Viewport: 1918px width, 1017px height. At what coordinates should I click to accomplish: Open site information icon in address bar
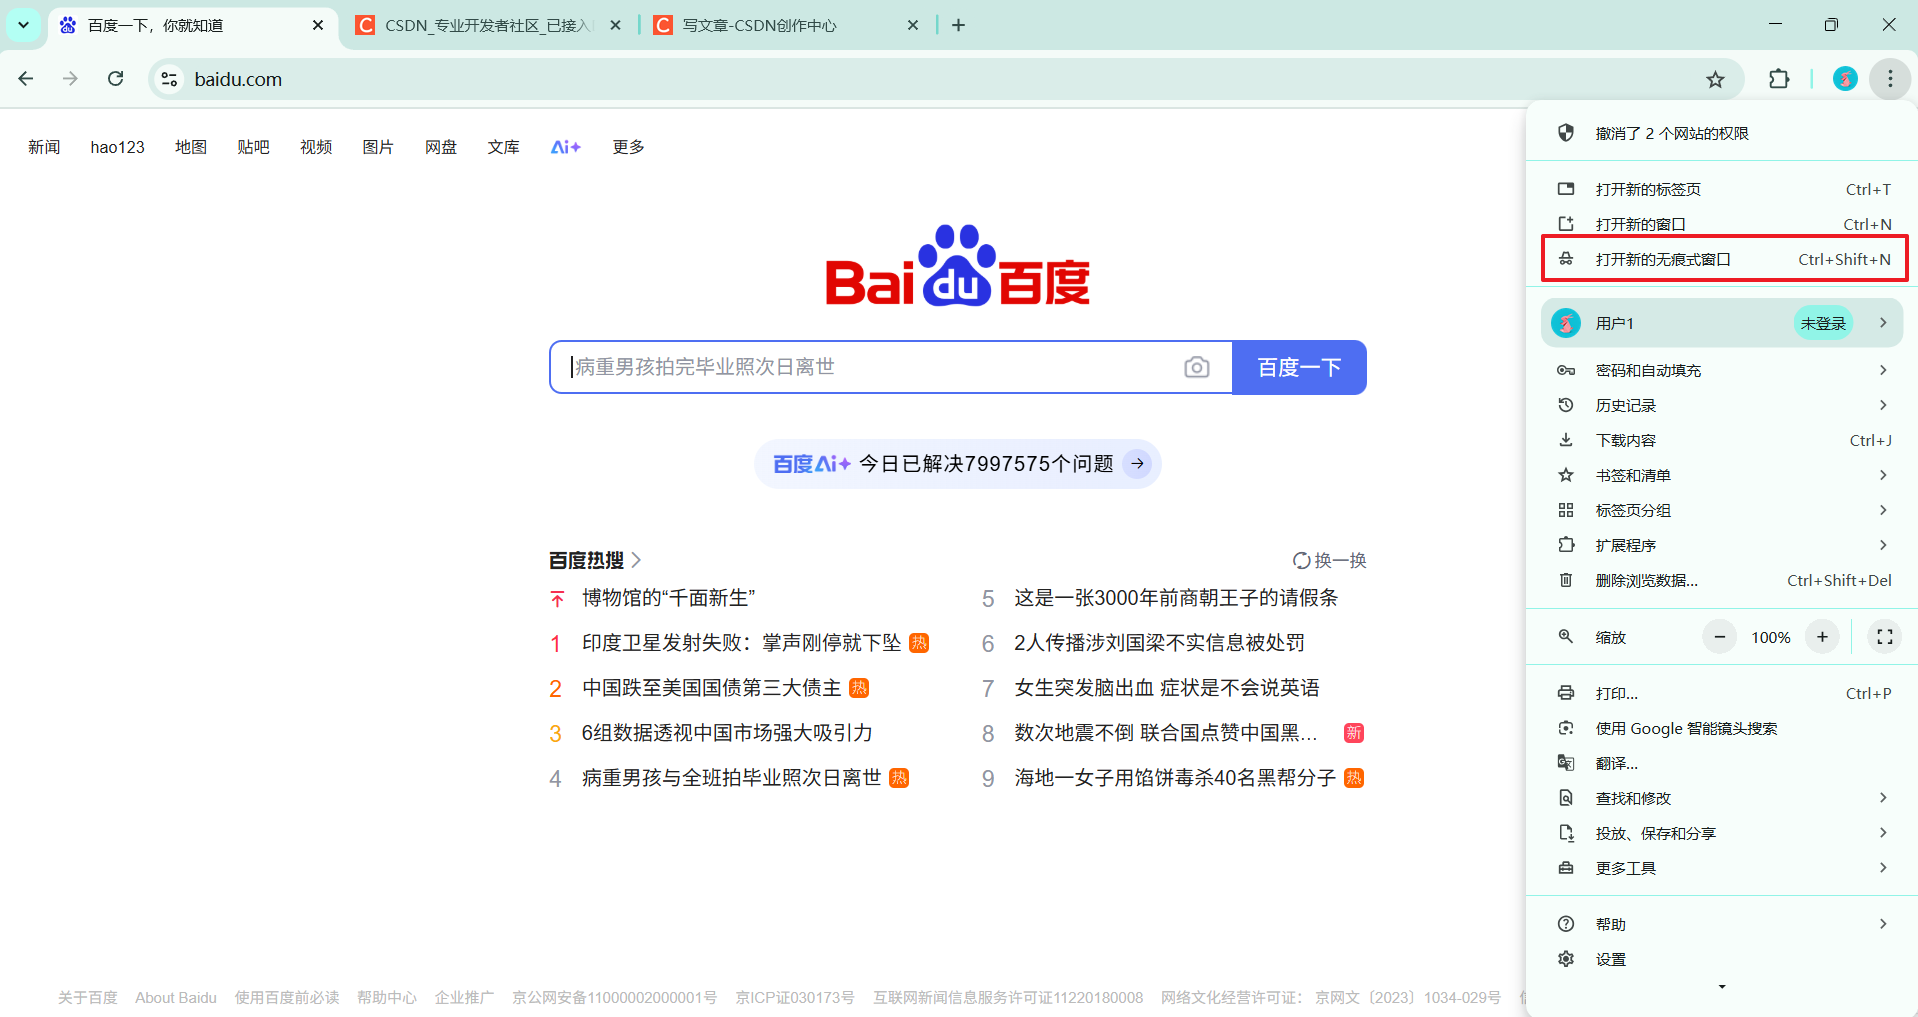(x=169, y=79)
